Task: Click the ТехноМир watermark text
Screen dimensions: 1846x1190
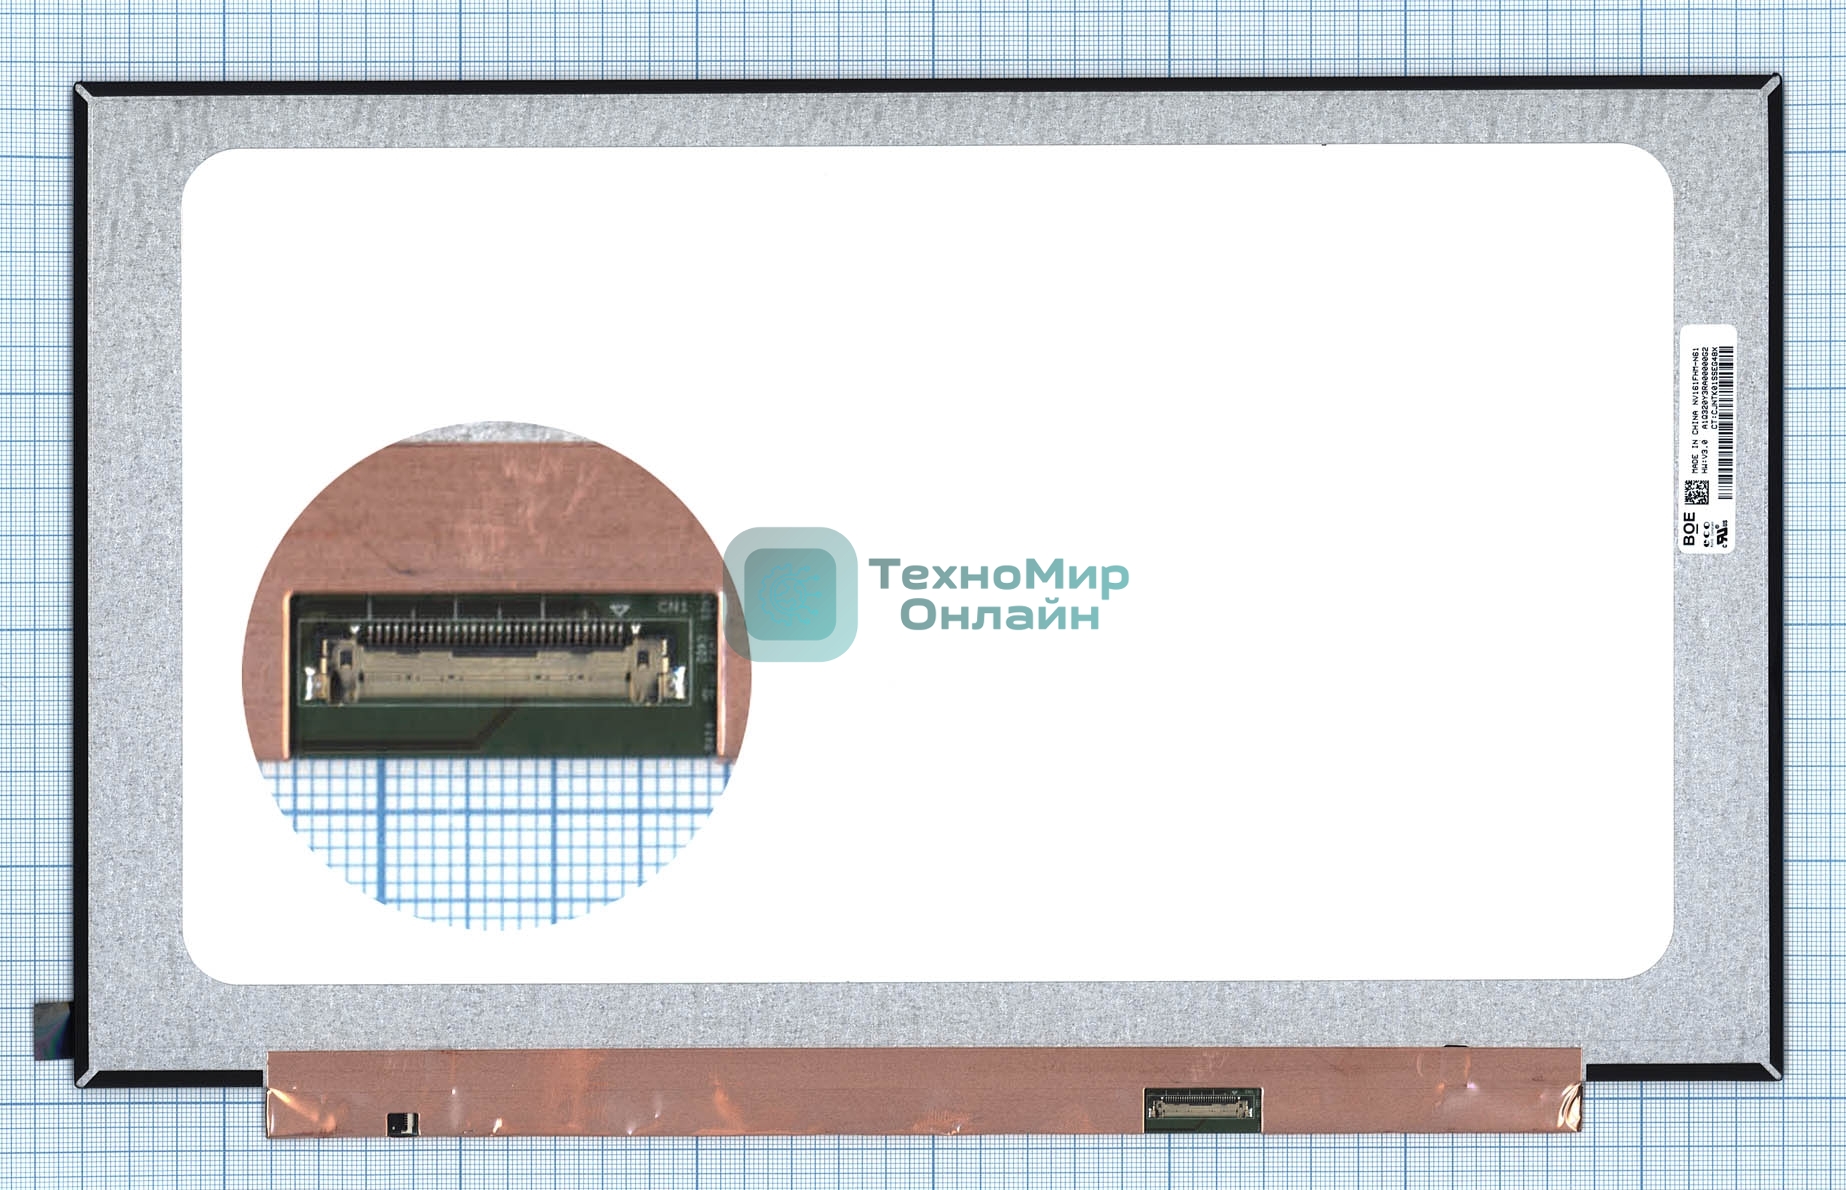Action: pos(998,575)
